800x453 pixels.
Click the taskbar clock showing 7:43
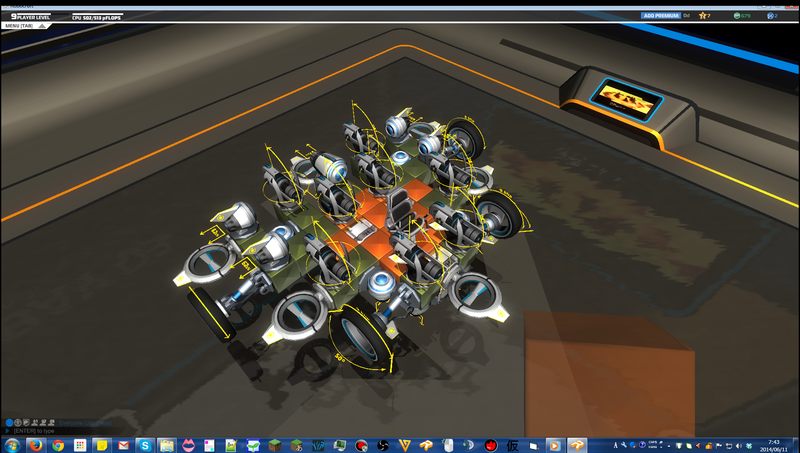point(774,445)
